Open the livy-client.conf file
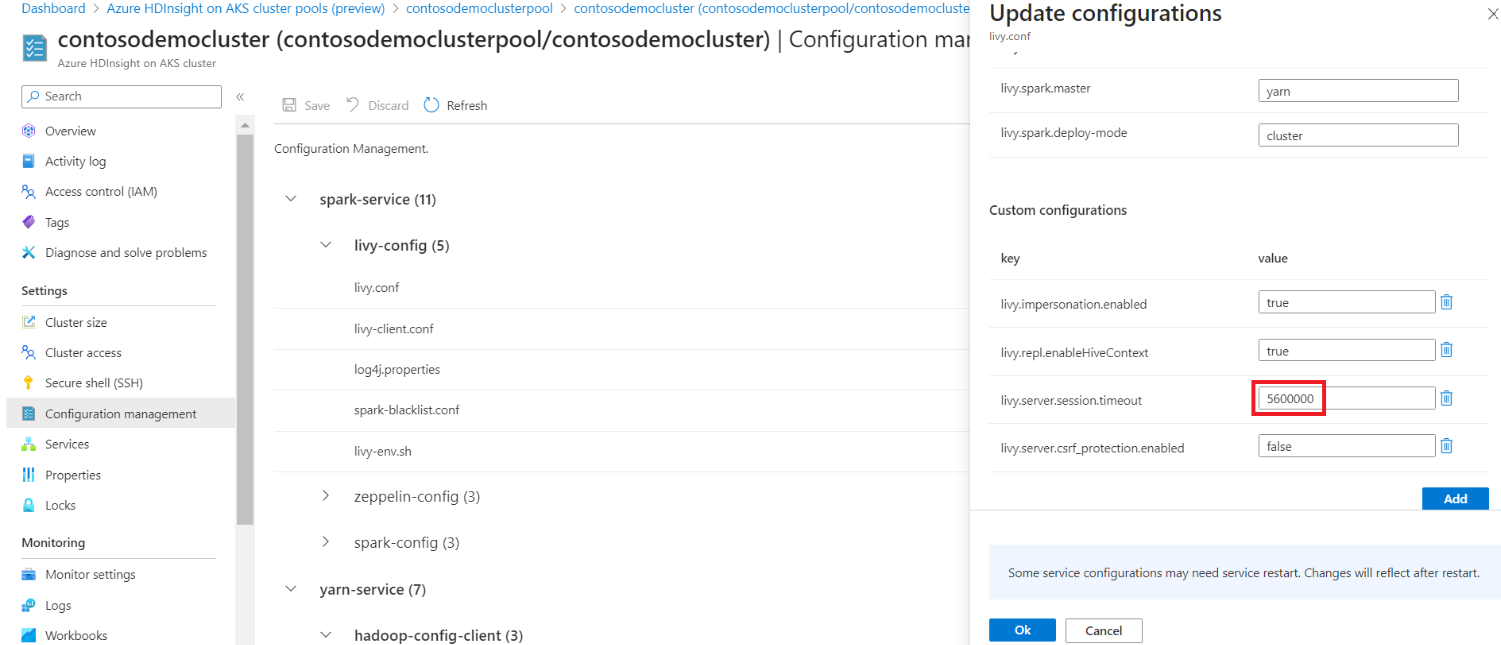This screenshot has height=645, width=1501. coord(393,329)
